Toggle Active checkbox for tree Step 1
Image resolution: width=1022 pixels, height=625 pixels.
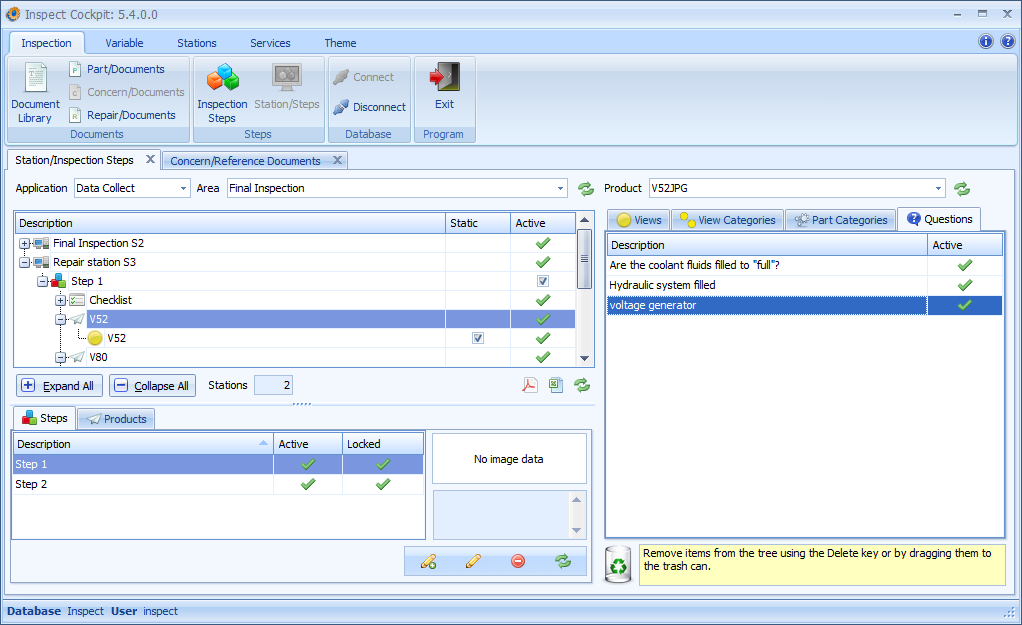point(543,281)
